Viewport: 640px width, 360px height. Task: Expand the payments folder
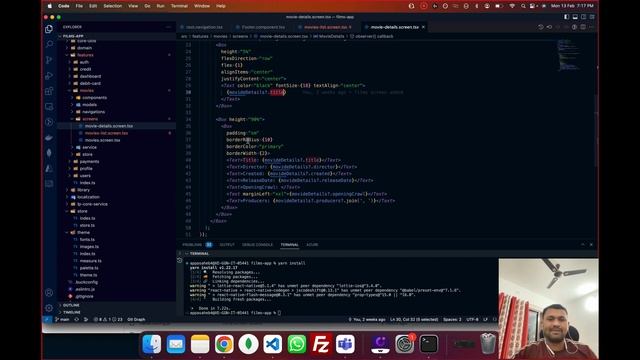point(116,162)
